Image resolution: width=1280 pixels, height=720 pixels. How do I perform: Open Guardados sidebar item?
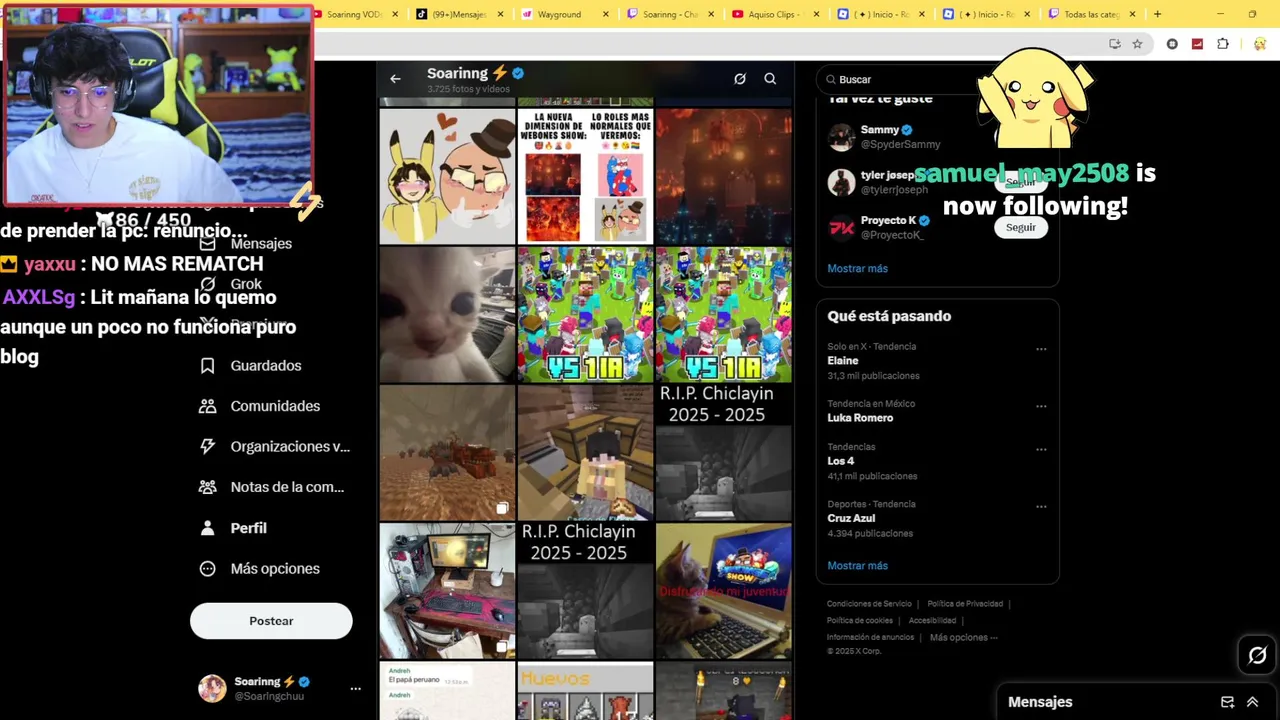click(x=266, y=366)
